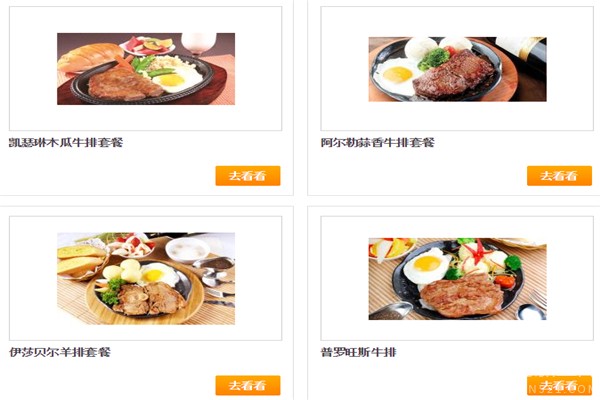Click the 普罗旺斯牛排 title link
The image size is (600, 400).
(358, 352)
